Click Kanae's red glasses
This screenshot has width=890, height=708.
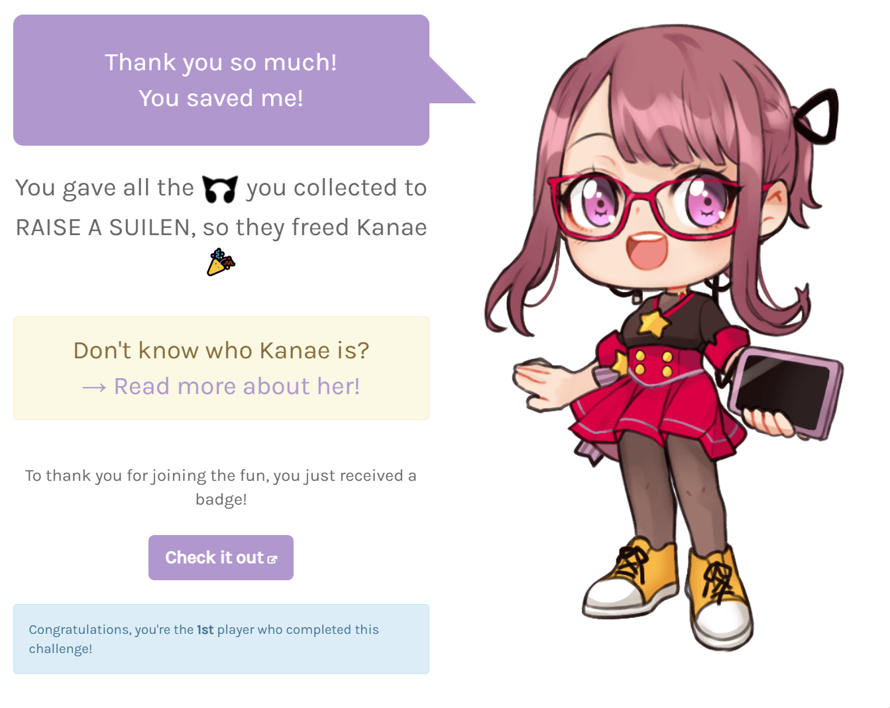click(645, 207)
